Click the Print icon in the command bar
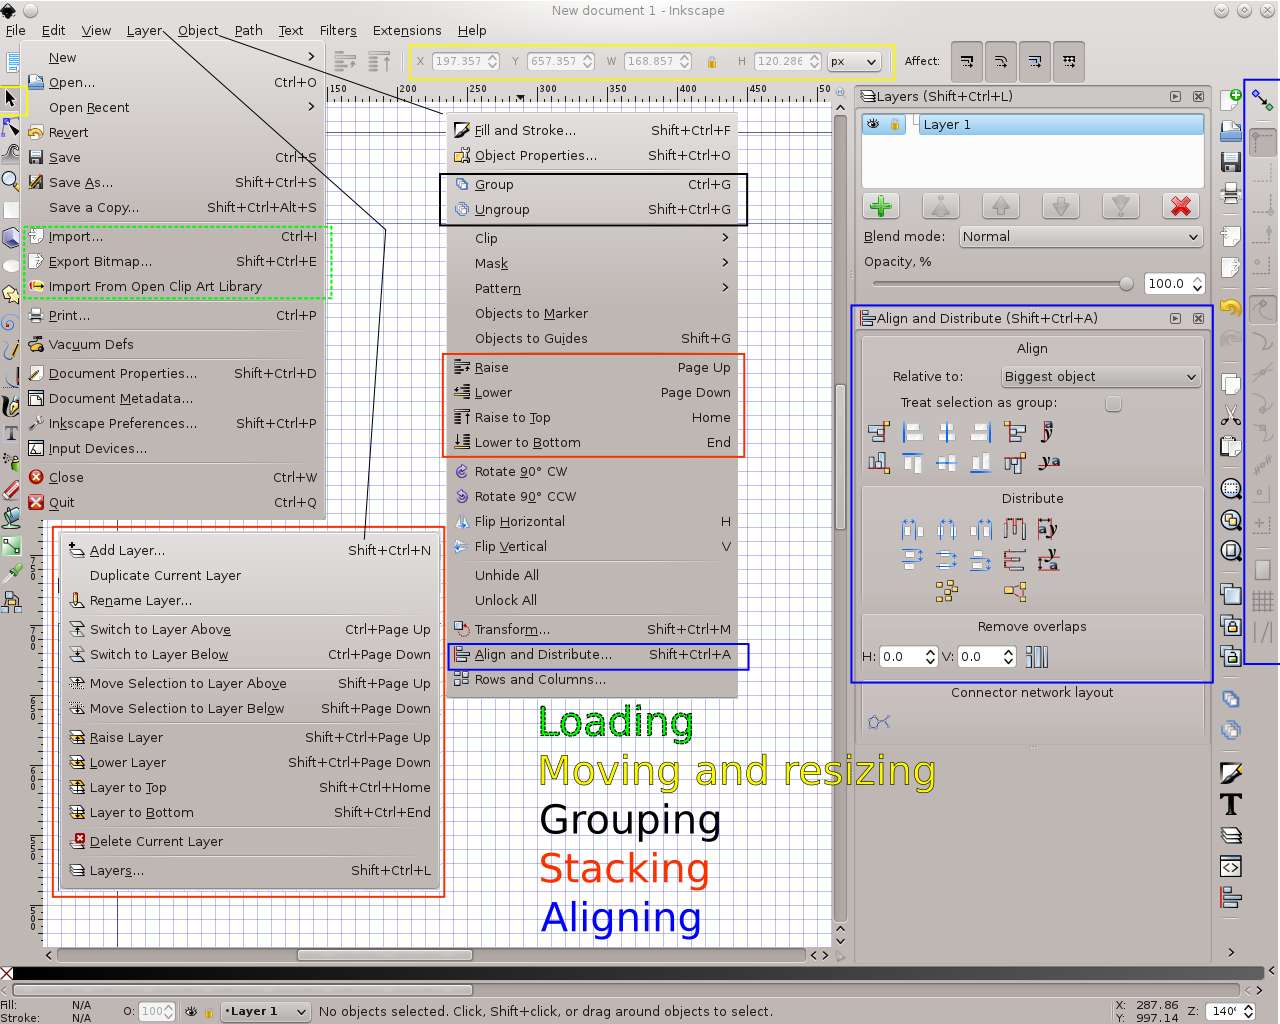Screen dimensions: 1280x1024 pos(1231,192)
